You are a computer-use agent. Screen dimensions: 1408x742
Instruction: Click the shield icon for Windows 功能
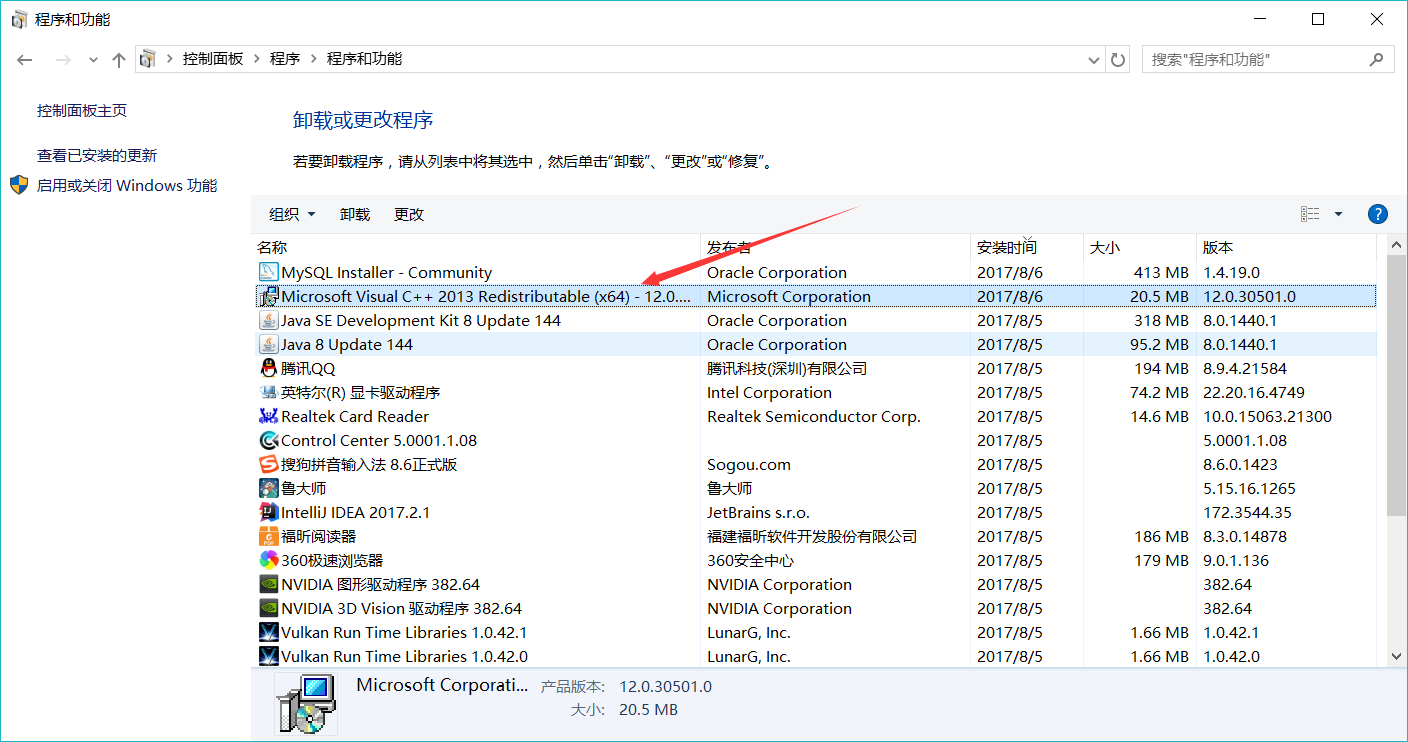(x=19, y=185)
